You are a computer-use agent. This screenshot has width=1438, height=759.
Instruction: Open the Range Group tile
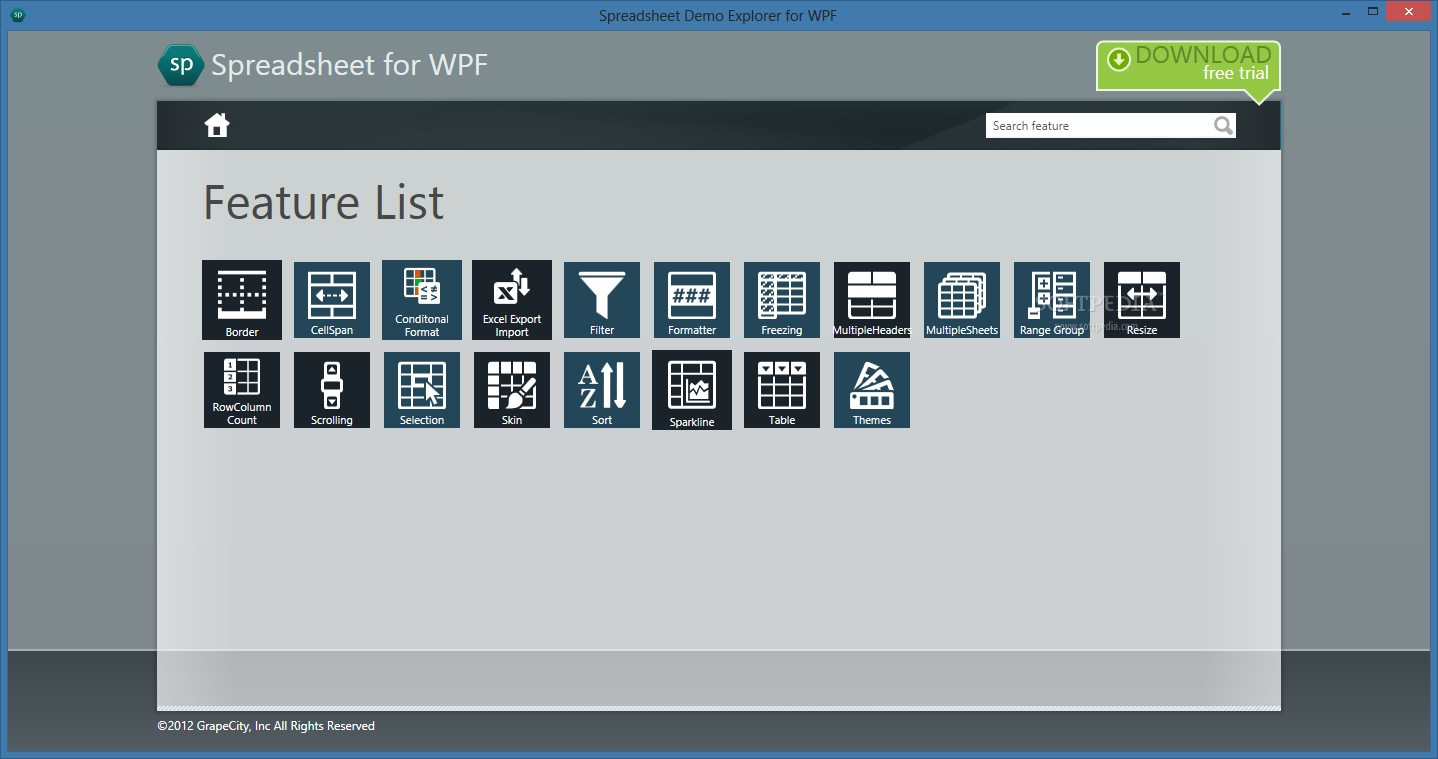(1052, 300)
